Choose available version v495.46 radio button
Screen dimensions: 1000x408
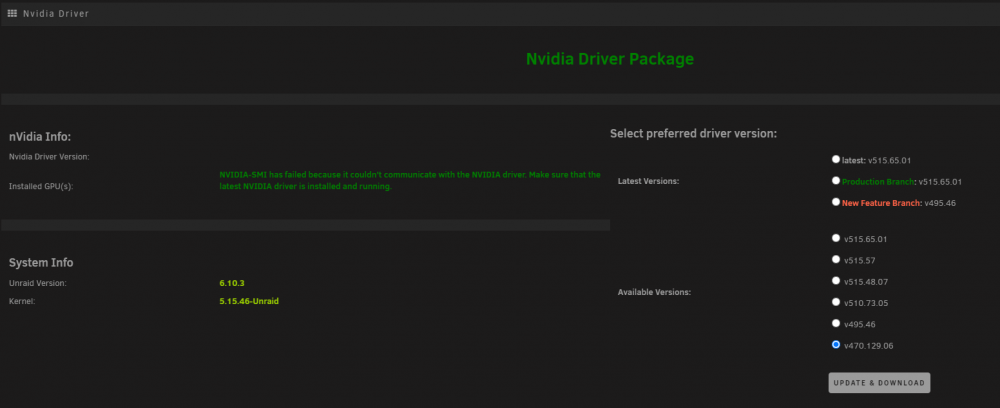coord(836,323)
